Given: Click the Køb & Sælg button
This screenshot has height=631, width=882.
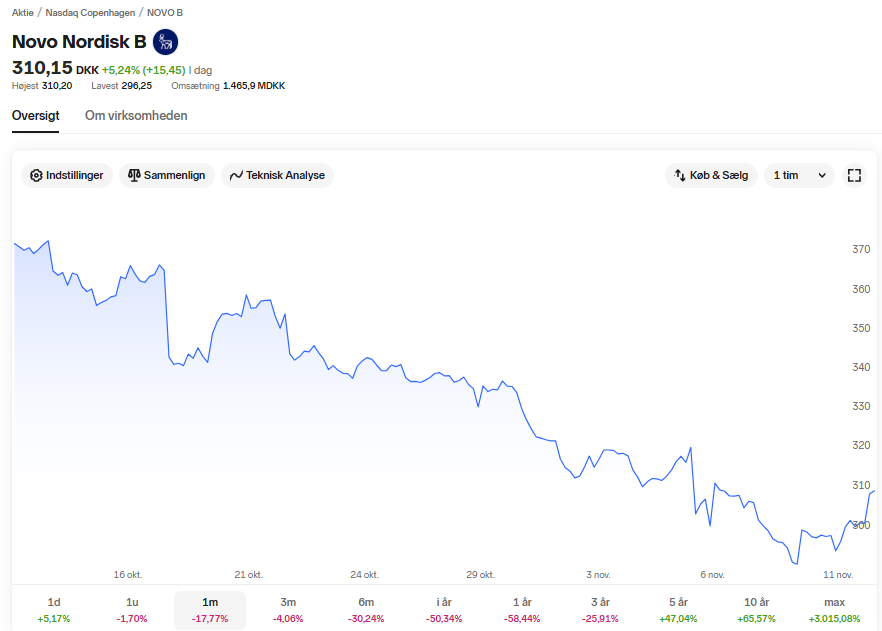Looking at the screenshot, I should click(x=711, y=175).
